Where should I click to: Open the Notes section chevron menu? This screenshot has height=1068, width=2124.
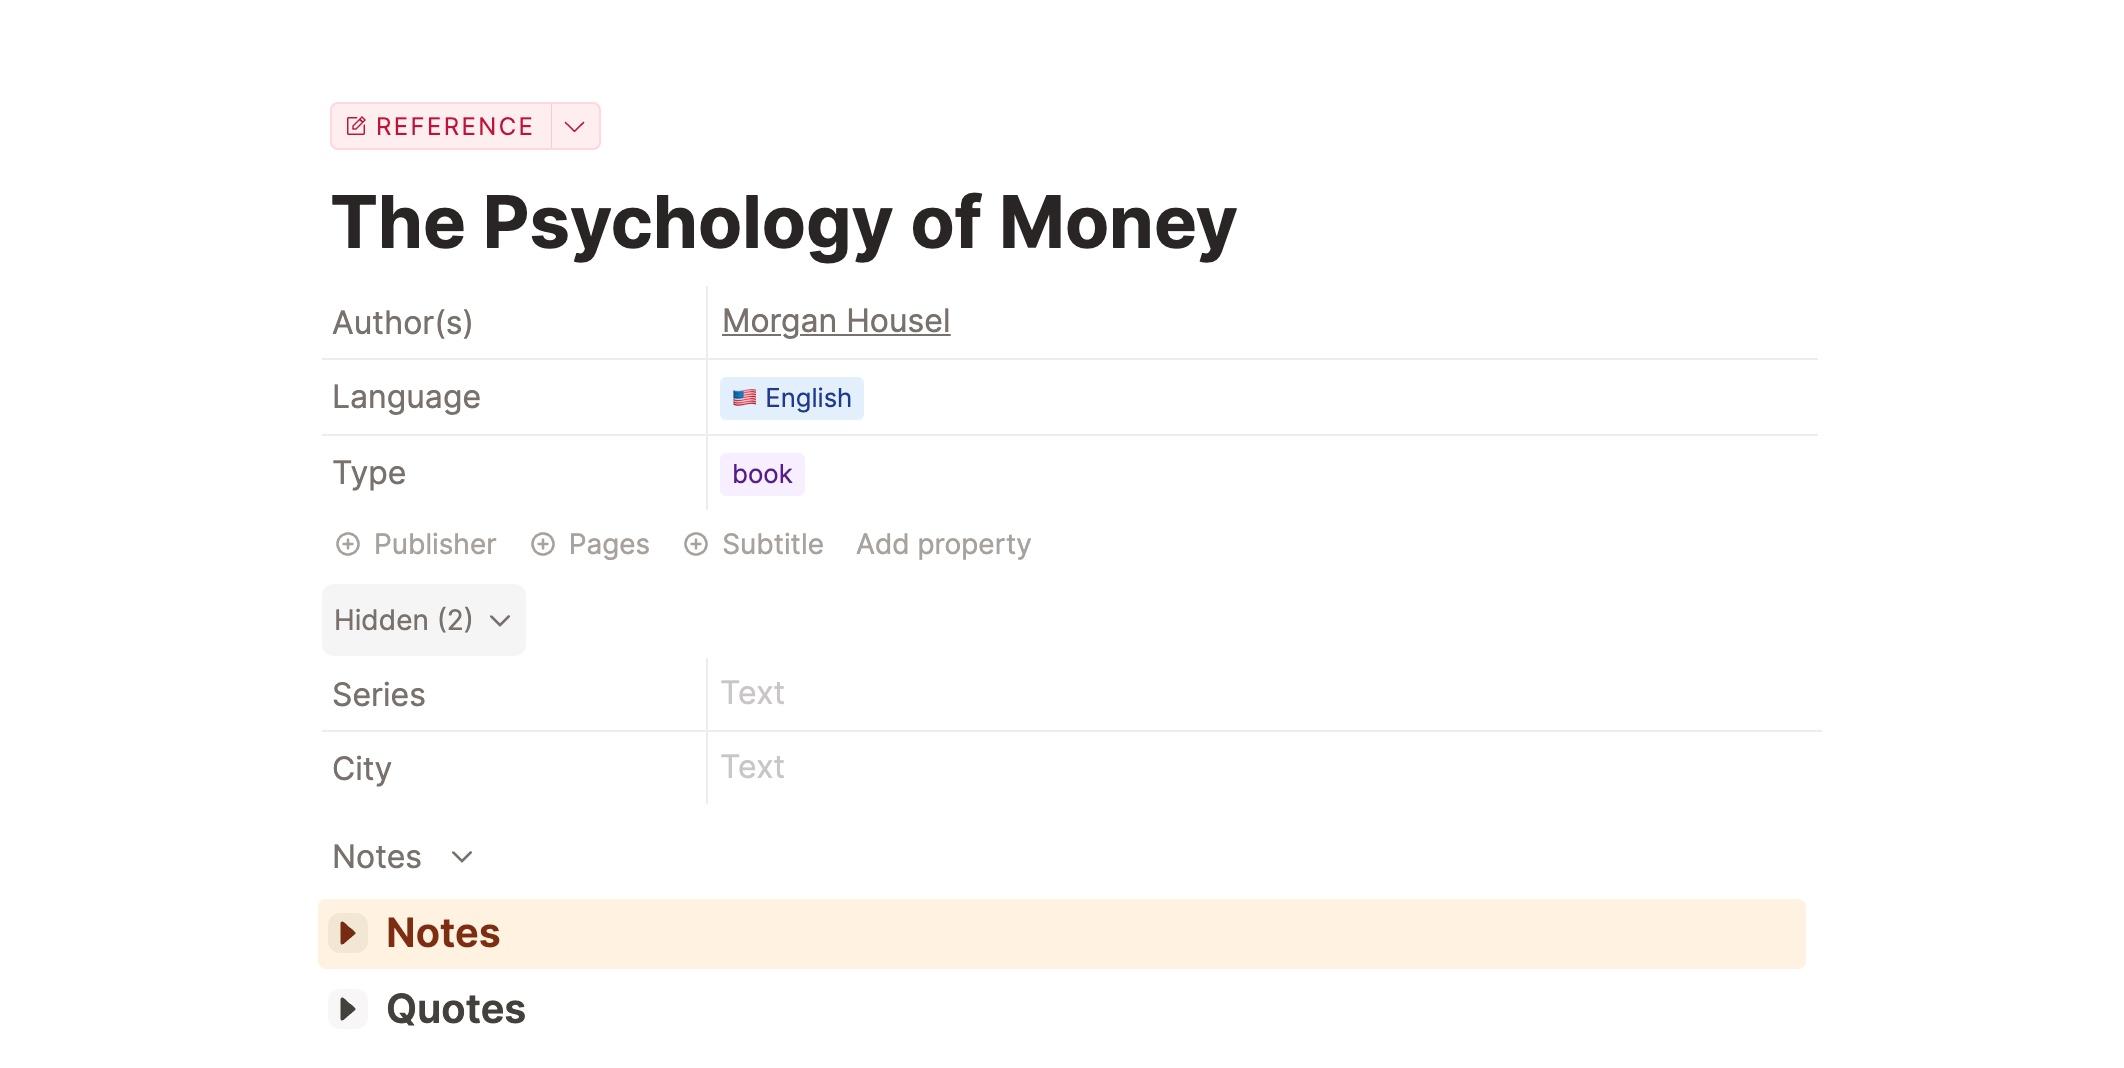[x=462, y=857]
